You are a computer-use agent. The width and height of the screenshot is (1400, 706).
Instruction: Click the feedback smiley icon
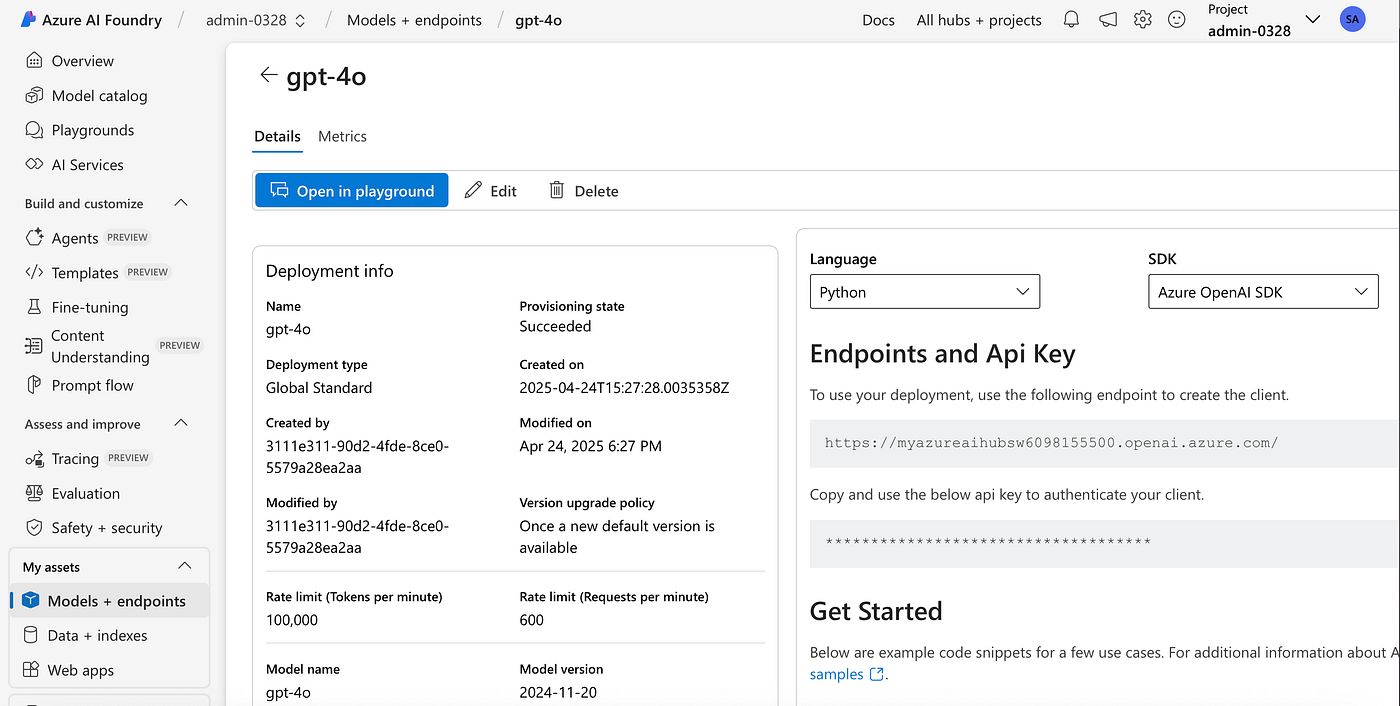[1177, 20]
